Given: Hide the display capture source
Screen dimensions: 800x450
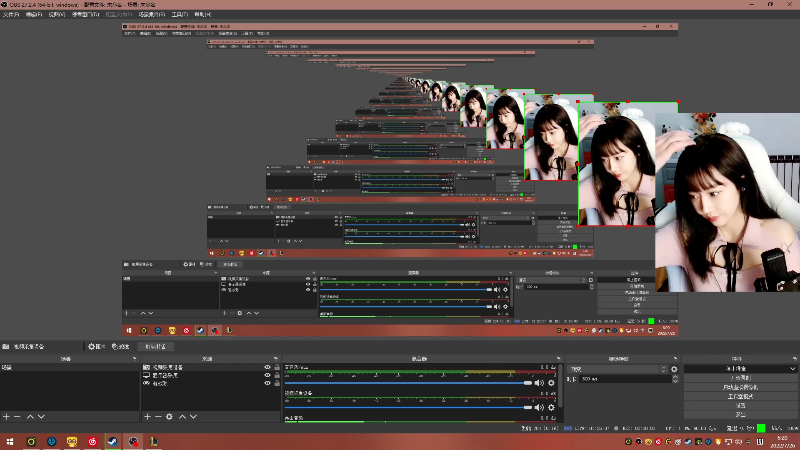Looking at the screenshot, I should 267,376.
